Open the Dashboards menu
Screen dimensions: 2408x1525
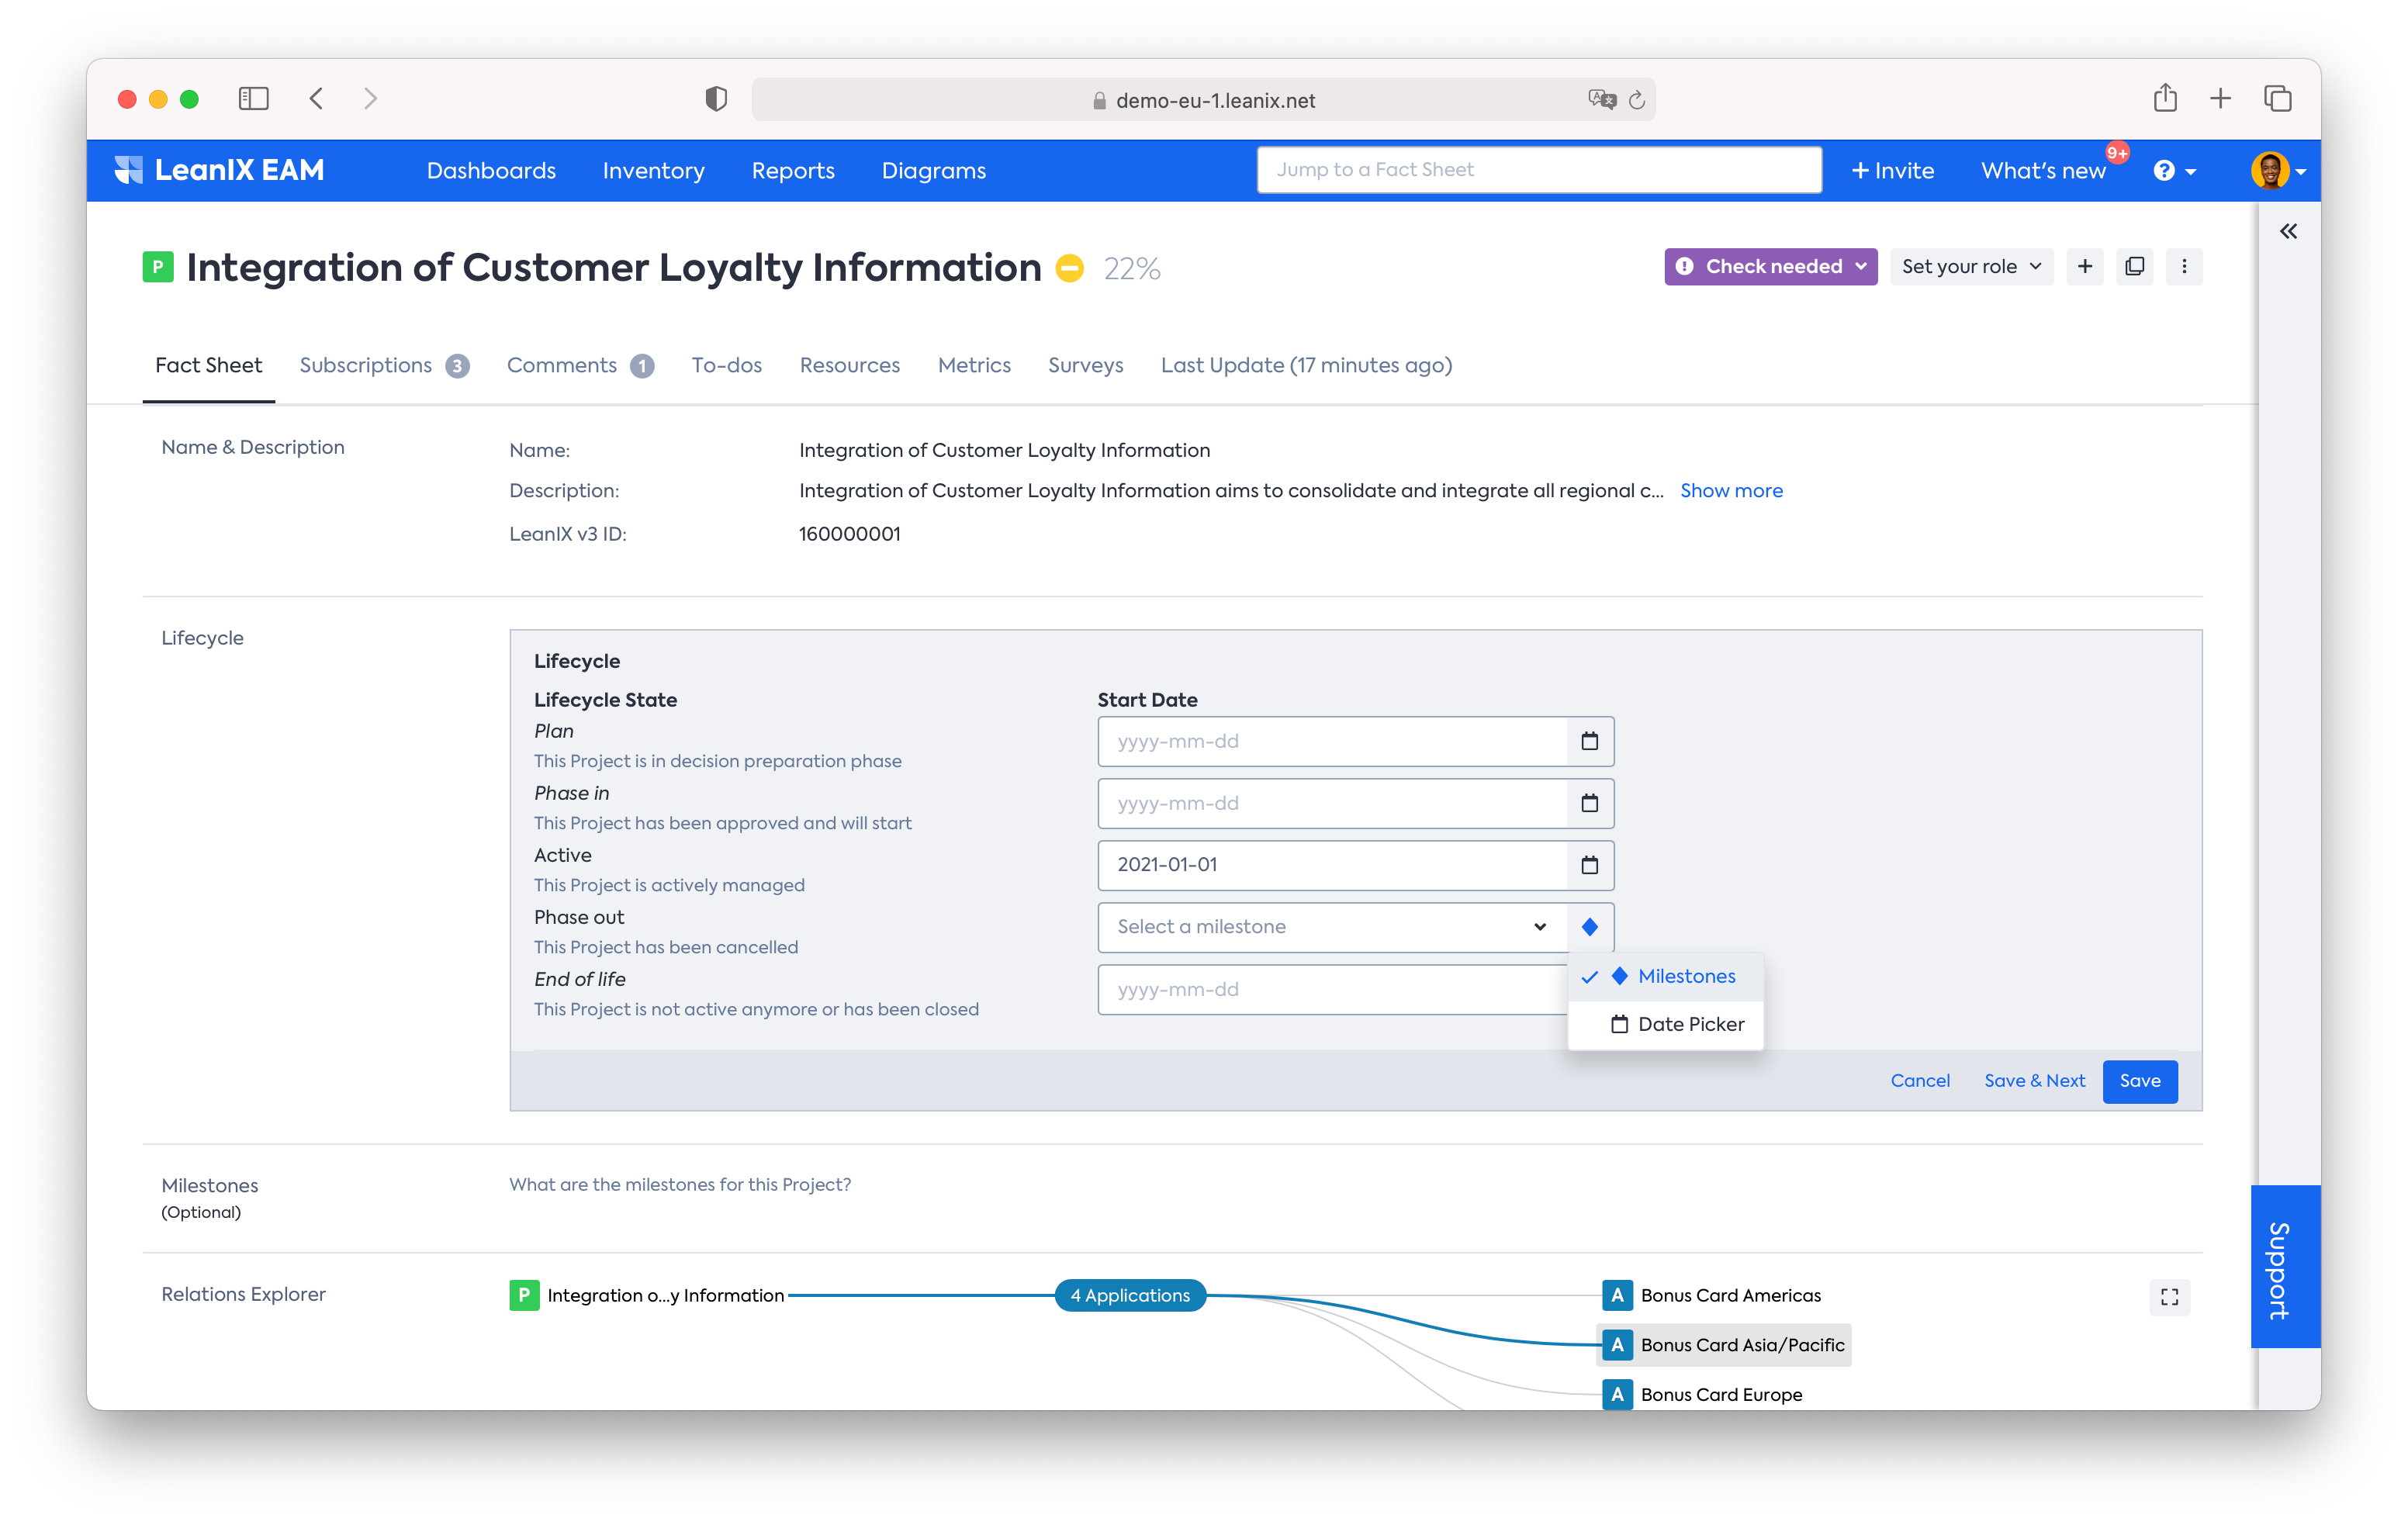491,171
